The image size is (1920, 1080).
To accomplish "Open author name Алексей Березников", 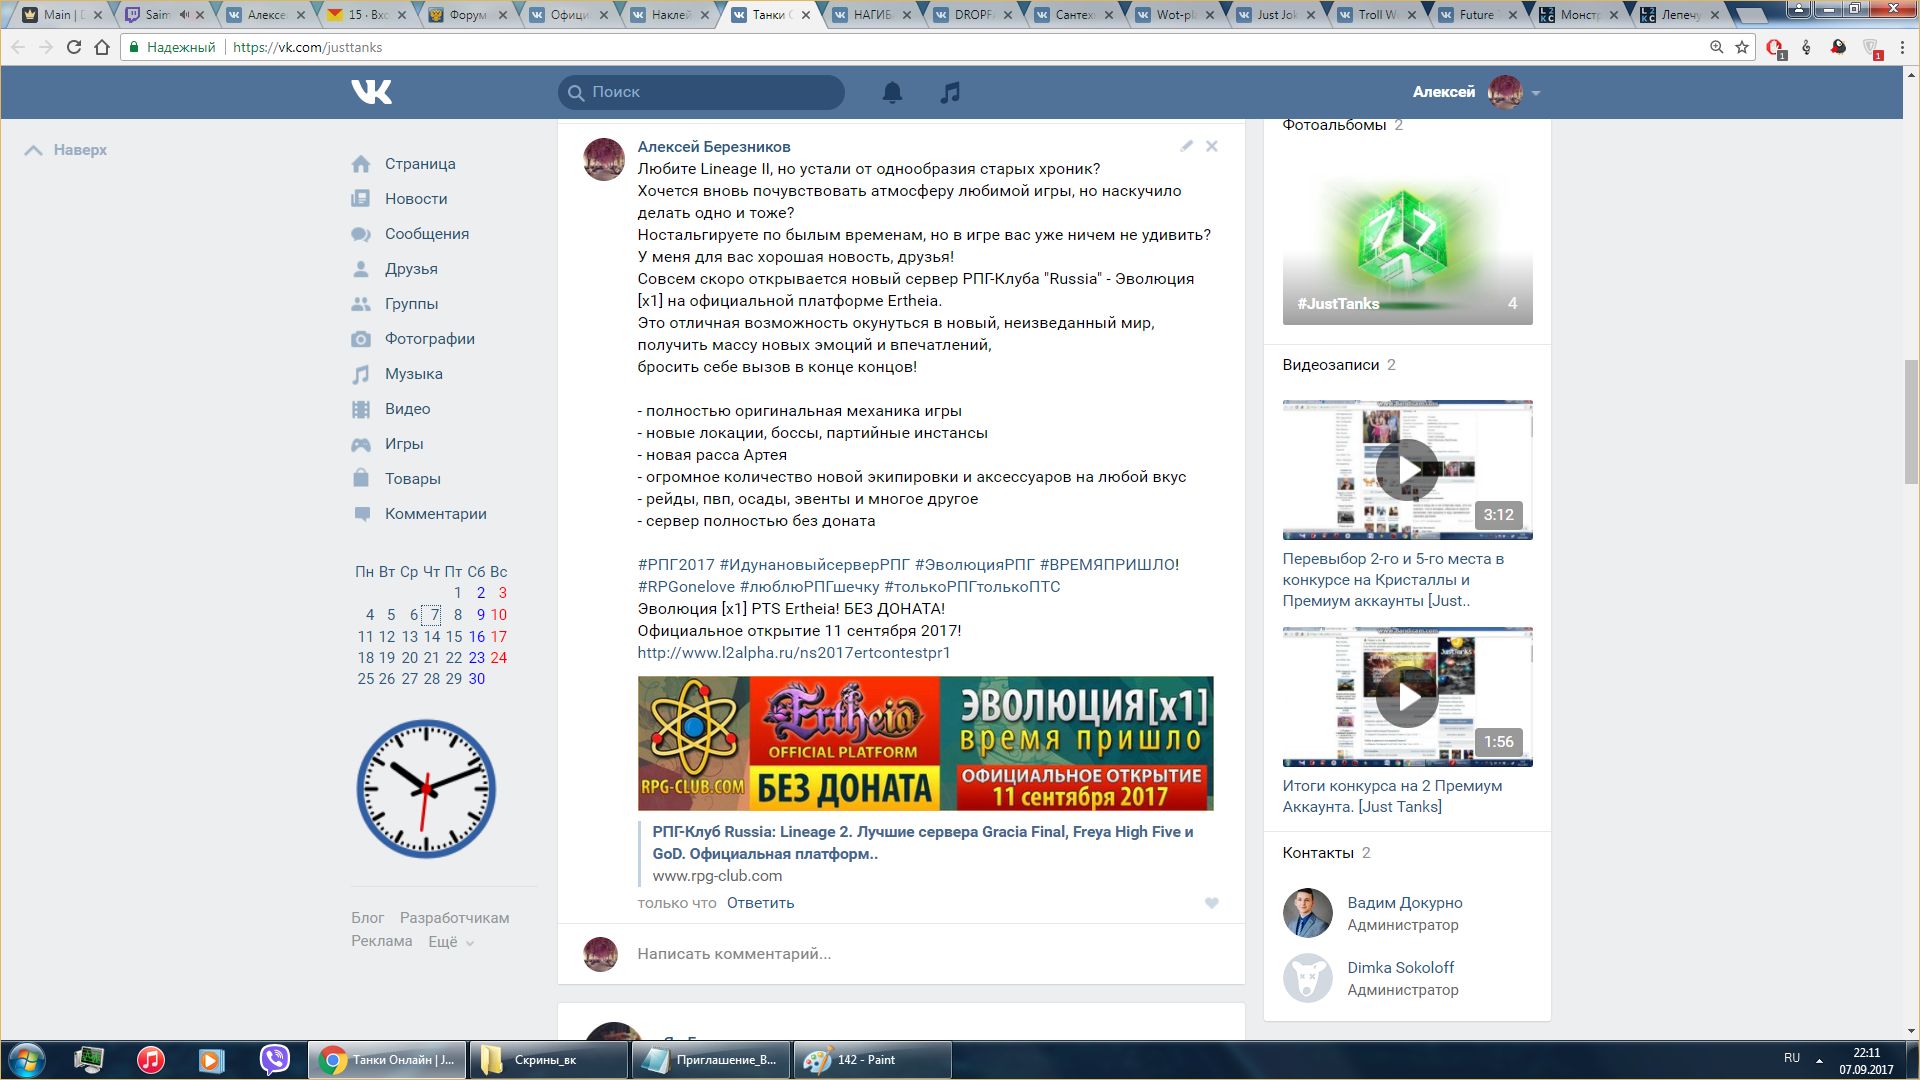I will coord(714,147).
